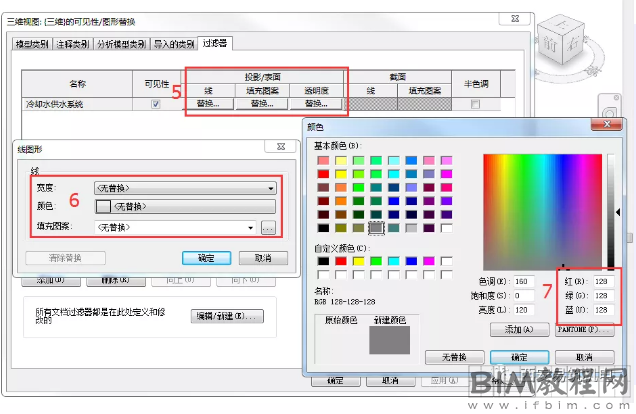636x414 pixels.
Task: Pick the white basic color swatch
Action: tap(447, 228)
